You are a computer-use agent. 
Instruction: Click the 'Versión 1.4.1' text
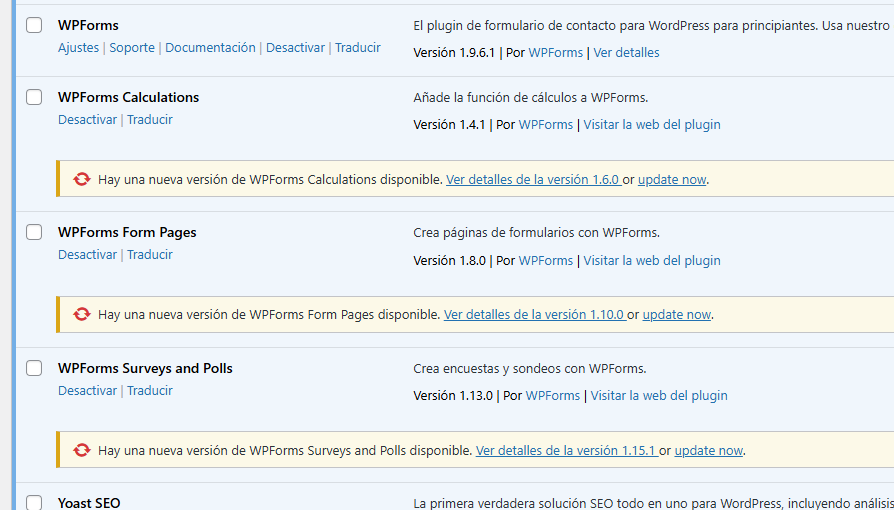pyautogui.click(x=449, y=124)
